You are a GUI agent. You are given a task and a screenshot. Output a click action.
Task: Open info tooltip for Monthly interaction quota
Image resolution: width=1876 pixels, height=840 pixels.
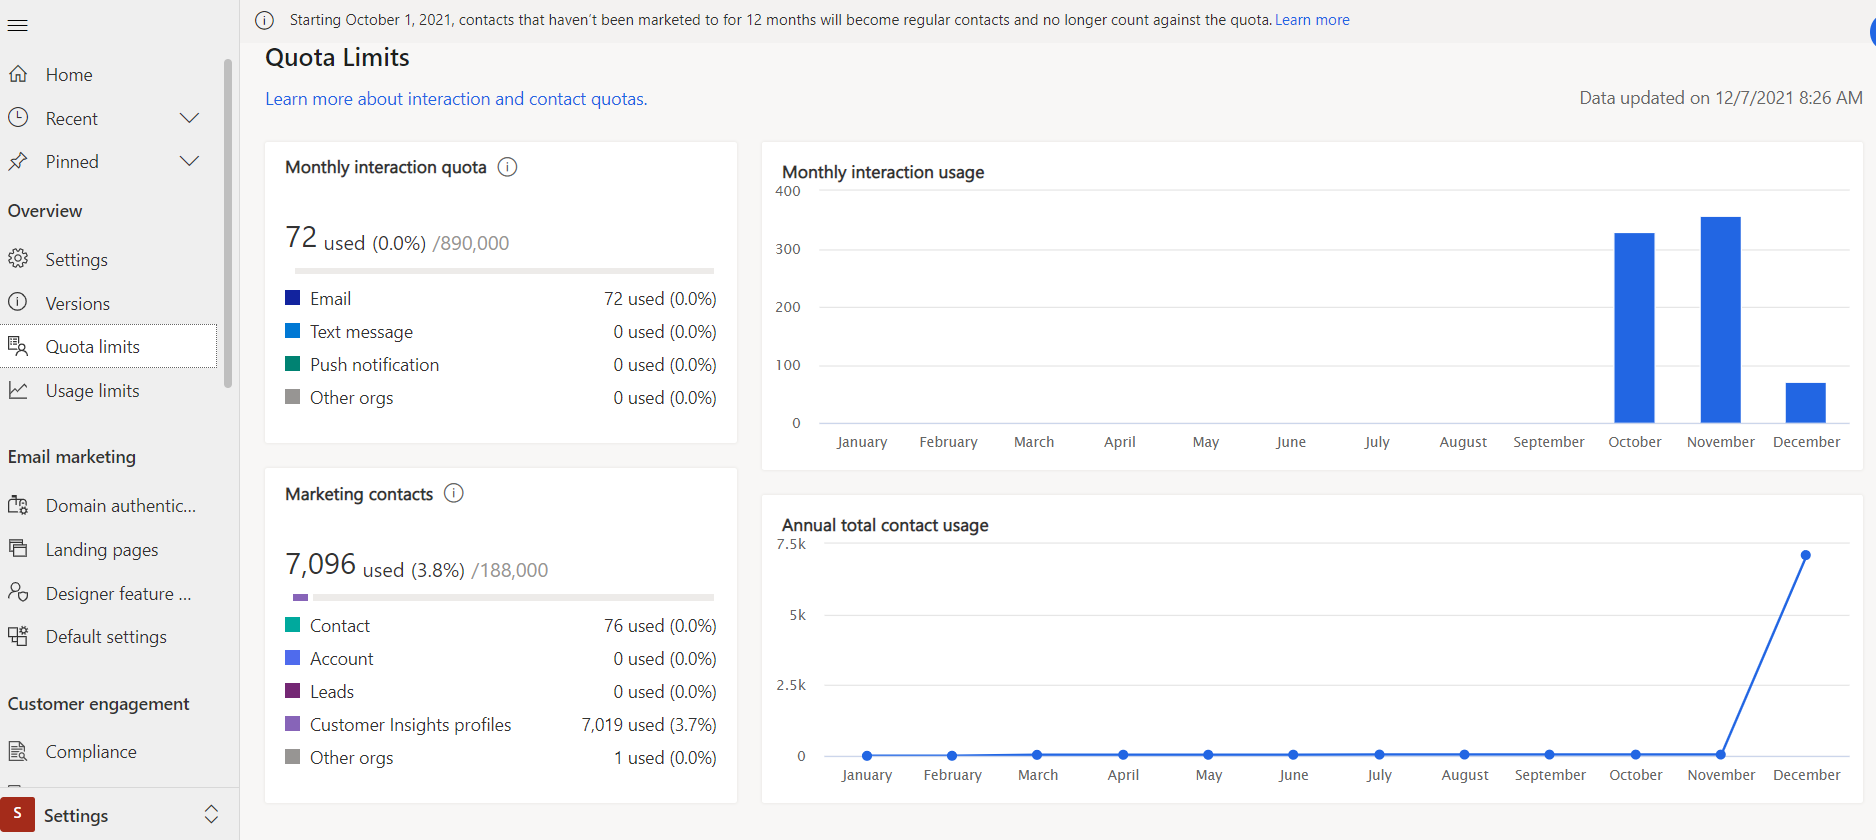[x=507, y=167]
